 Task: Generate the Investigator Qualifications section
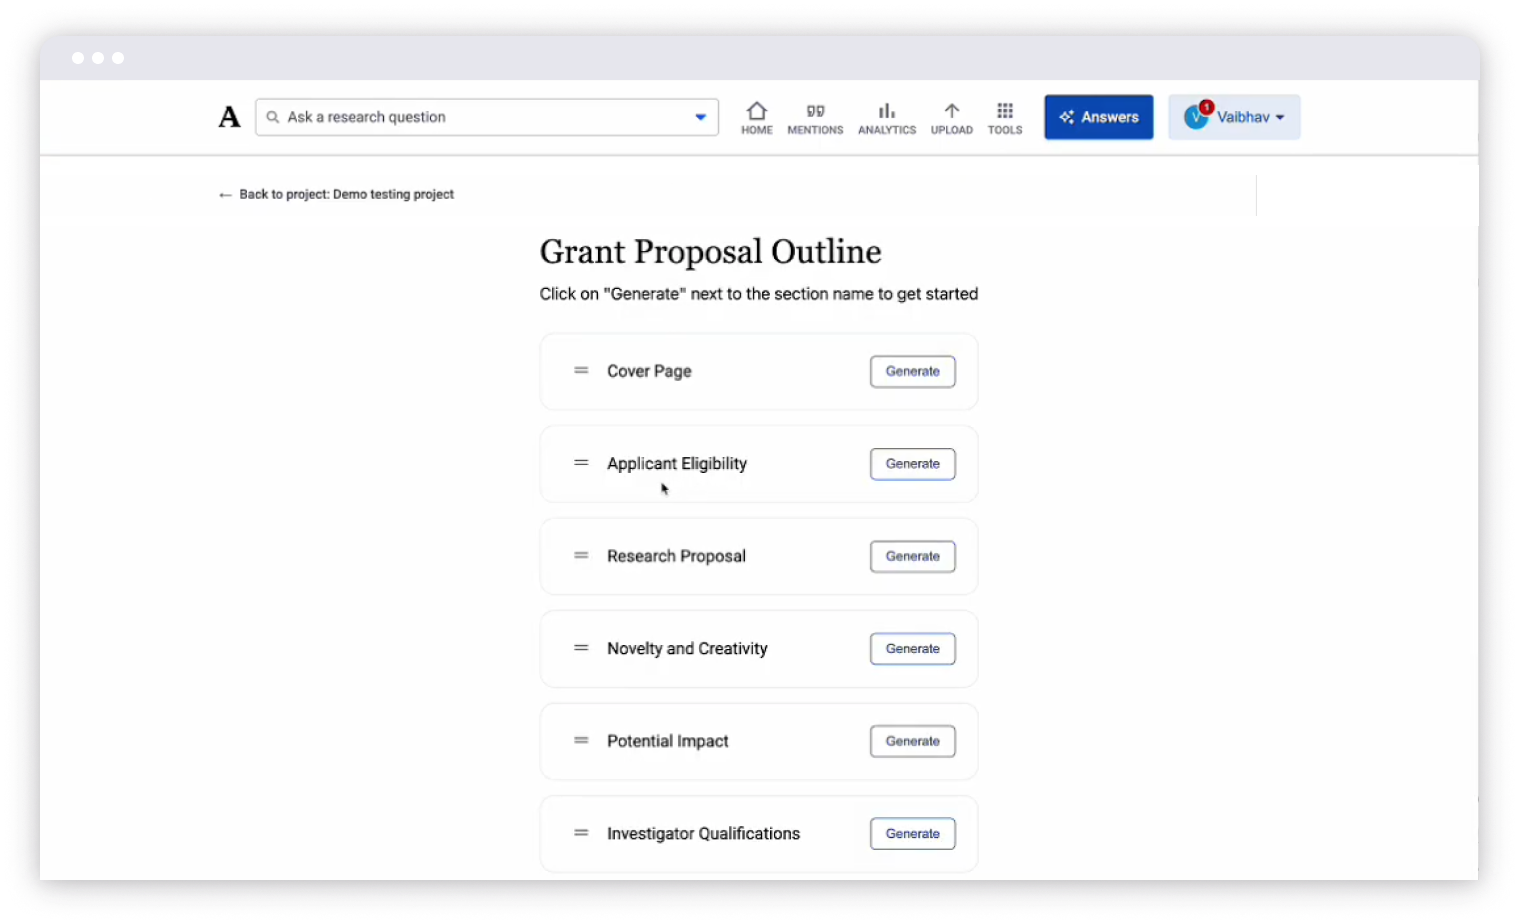click(x=913, y=834)
